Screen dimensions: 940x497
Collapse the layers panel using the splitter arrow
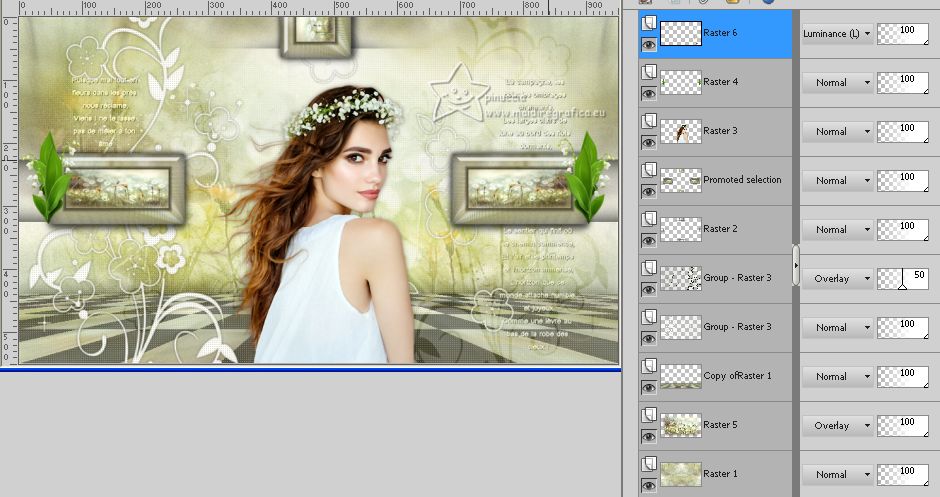click(796, 266)
